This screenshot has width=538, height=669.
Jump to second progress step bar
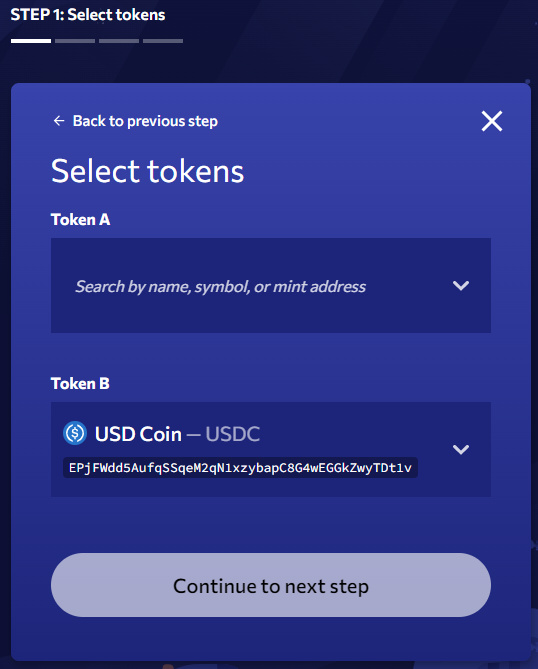pyautogui.click(x=75, y=41)
